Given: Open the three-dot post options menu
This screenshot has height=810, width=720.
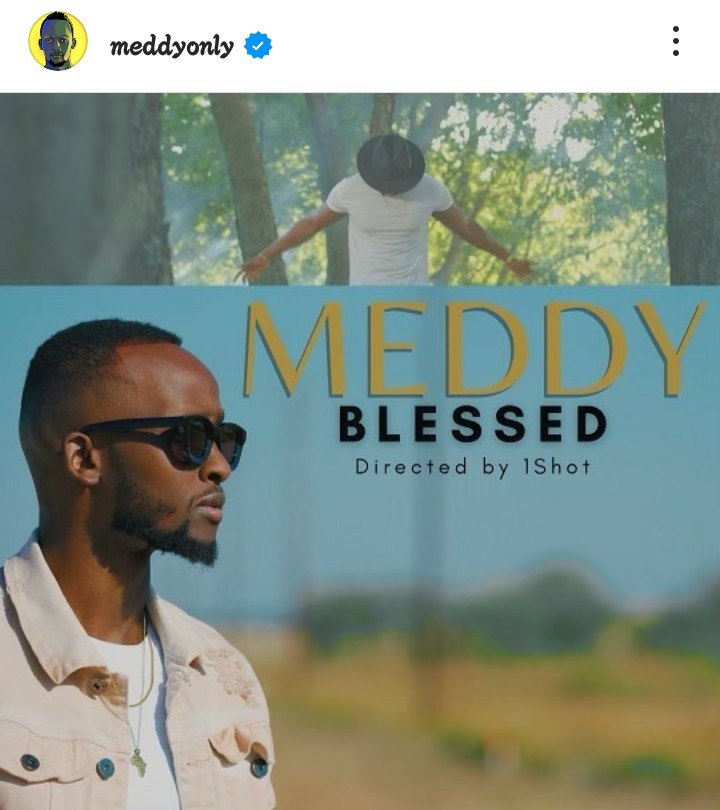Looking at the screenshot, I should click(676, 41).
